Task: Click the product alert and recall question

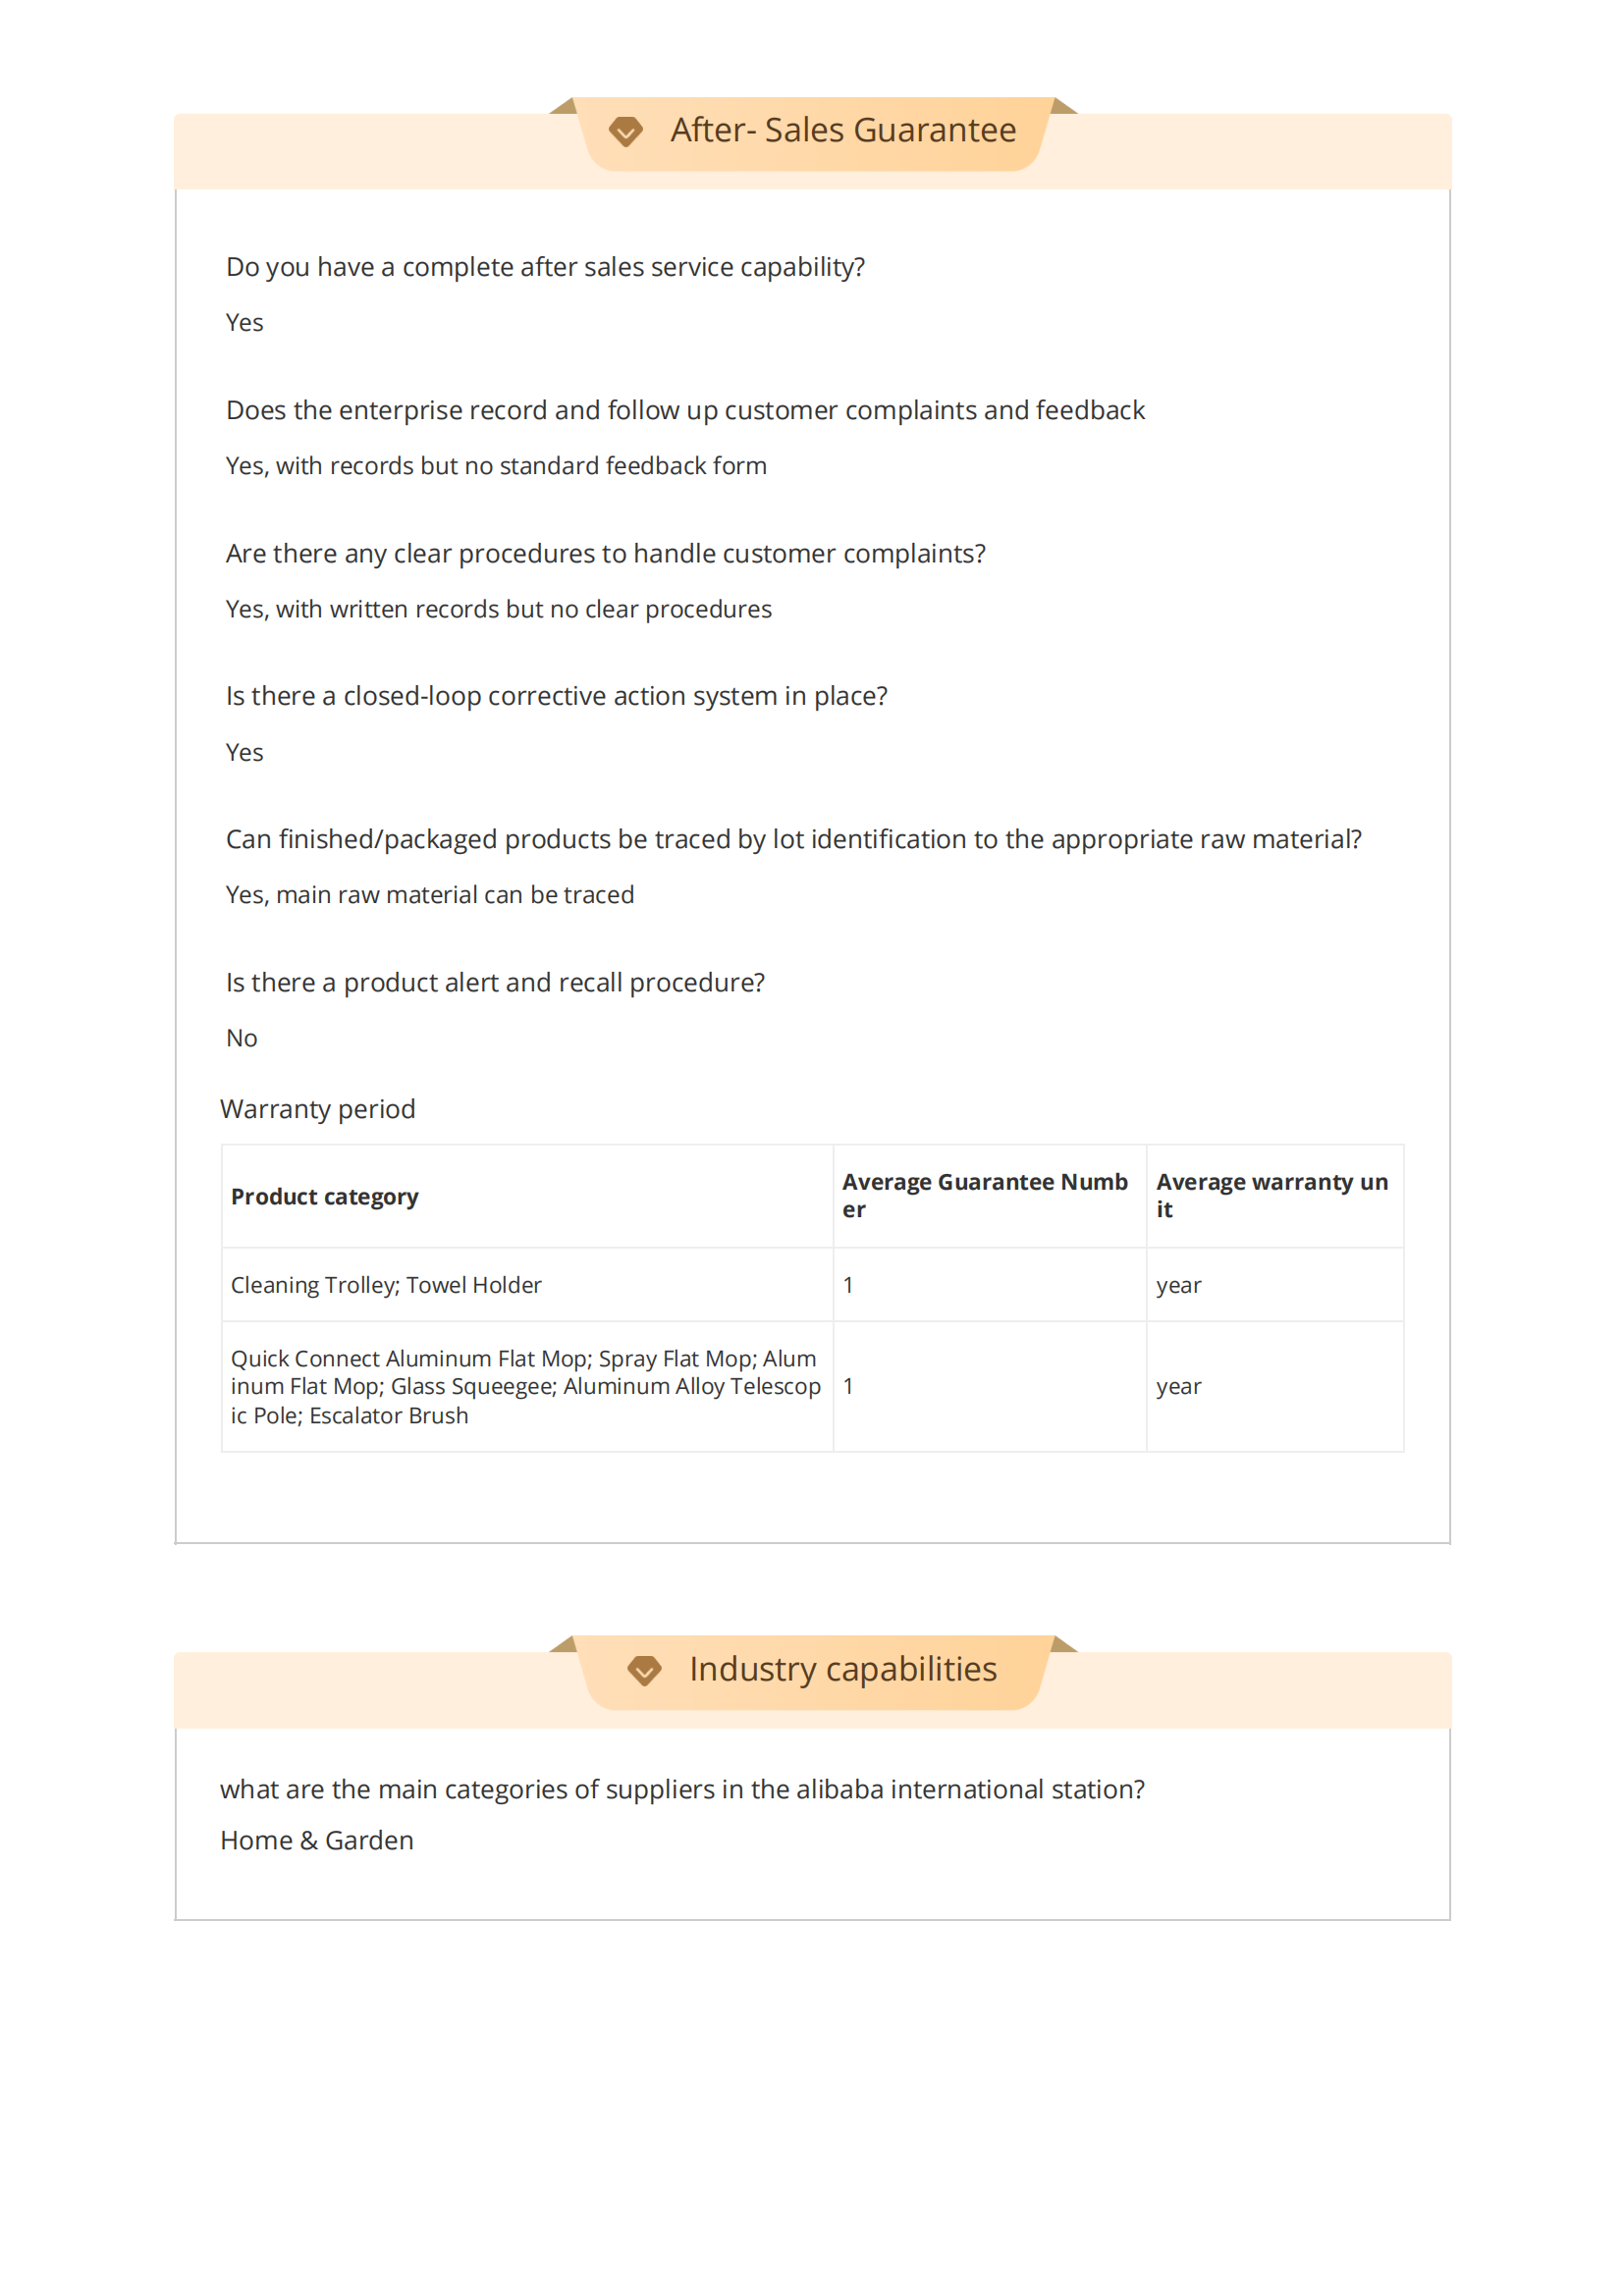Action: [495, 983]
